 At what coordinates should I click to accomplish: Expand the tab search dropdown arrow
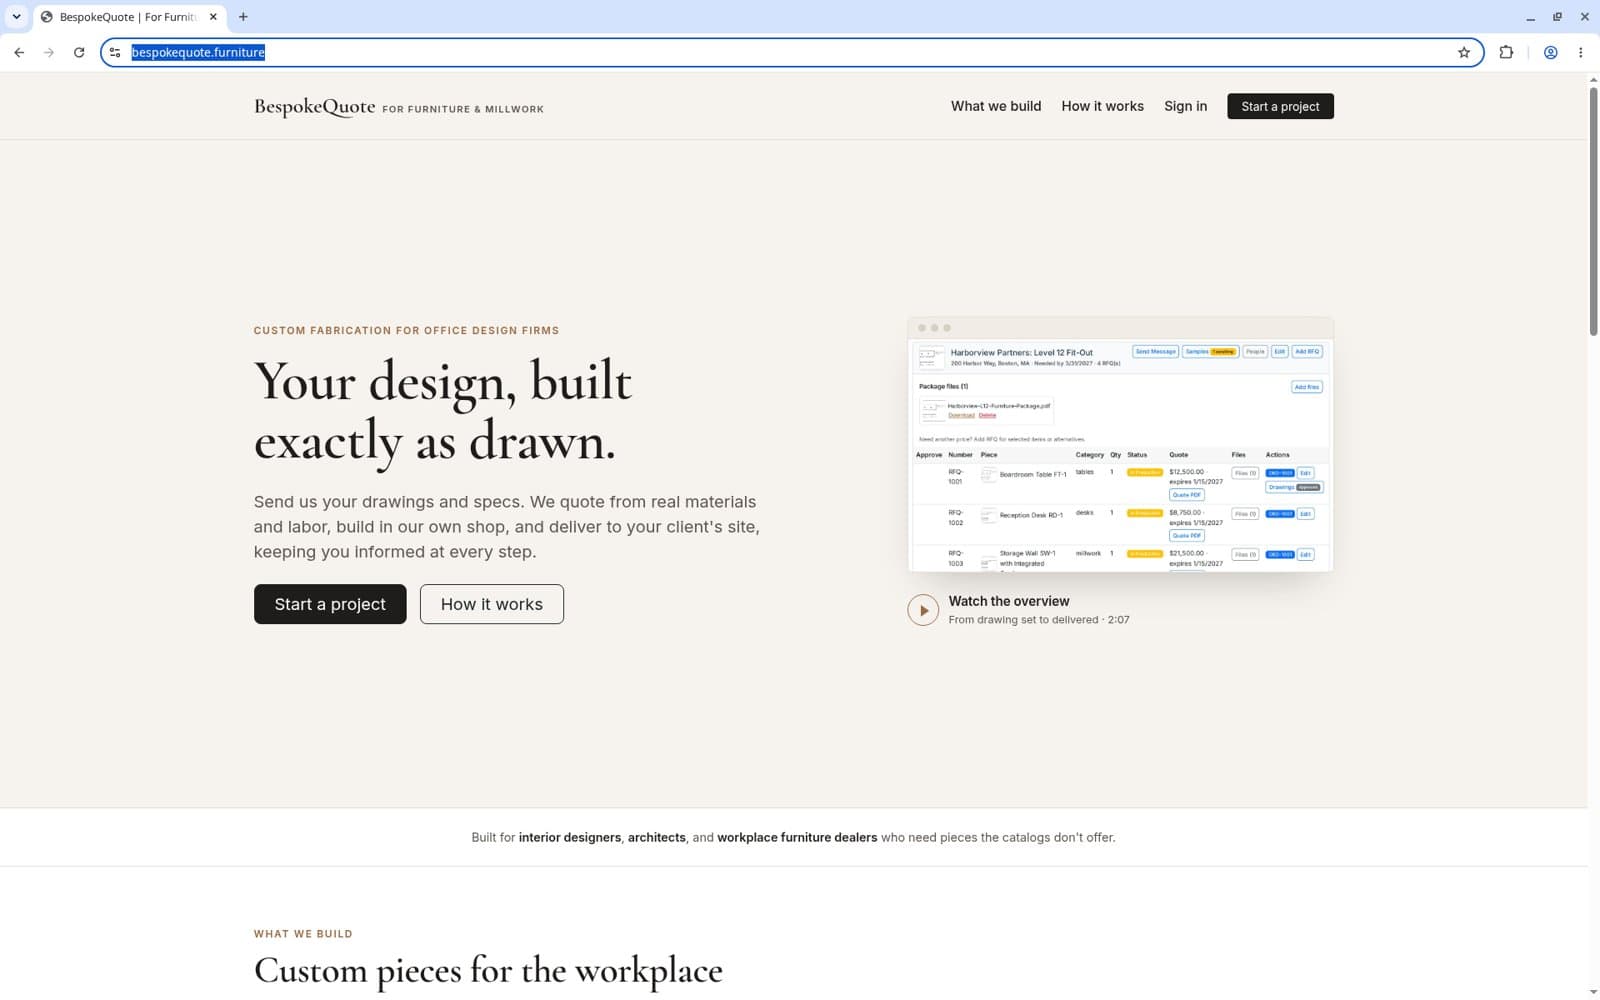pos(16,17)
